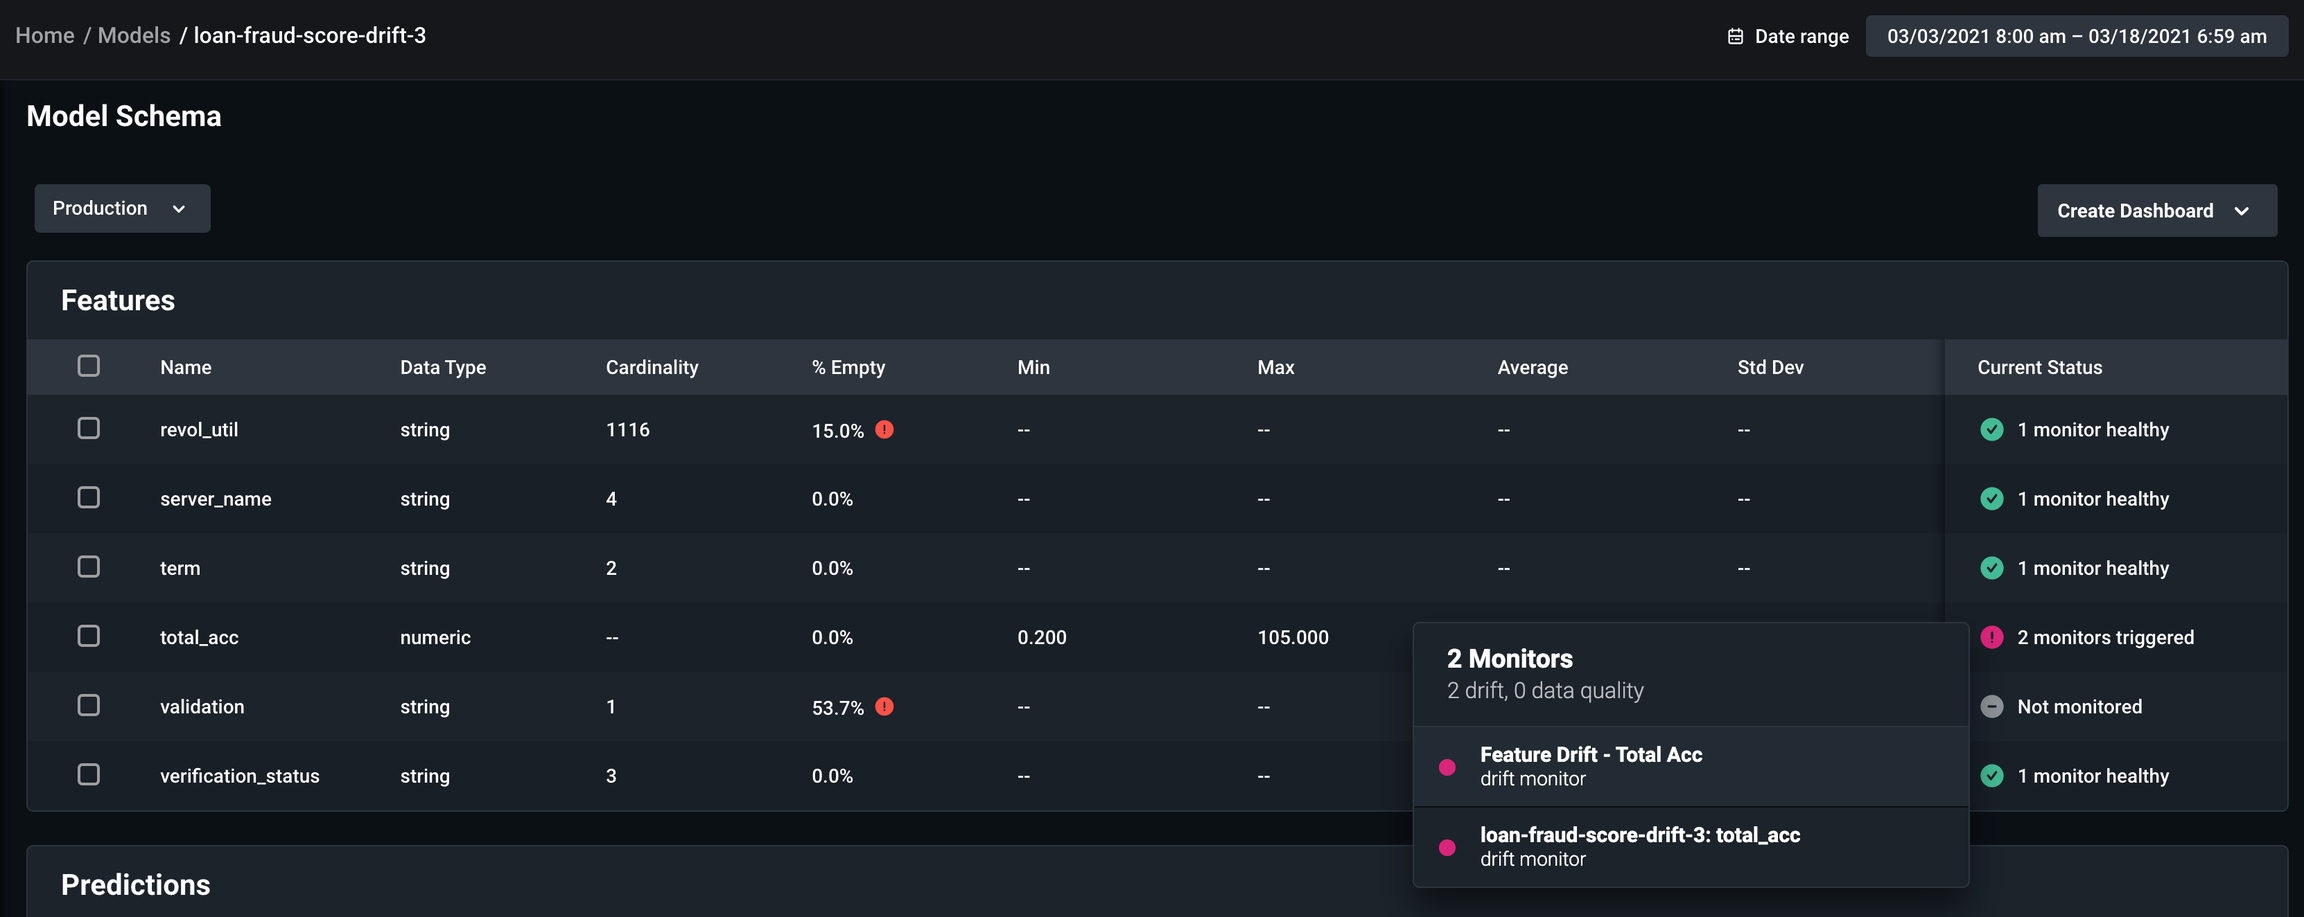The image size is (2304, 917).
Task: Click pink dot beside Feature Drift - Total Acc
Action: tap(1447, 767)
